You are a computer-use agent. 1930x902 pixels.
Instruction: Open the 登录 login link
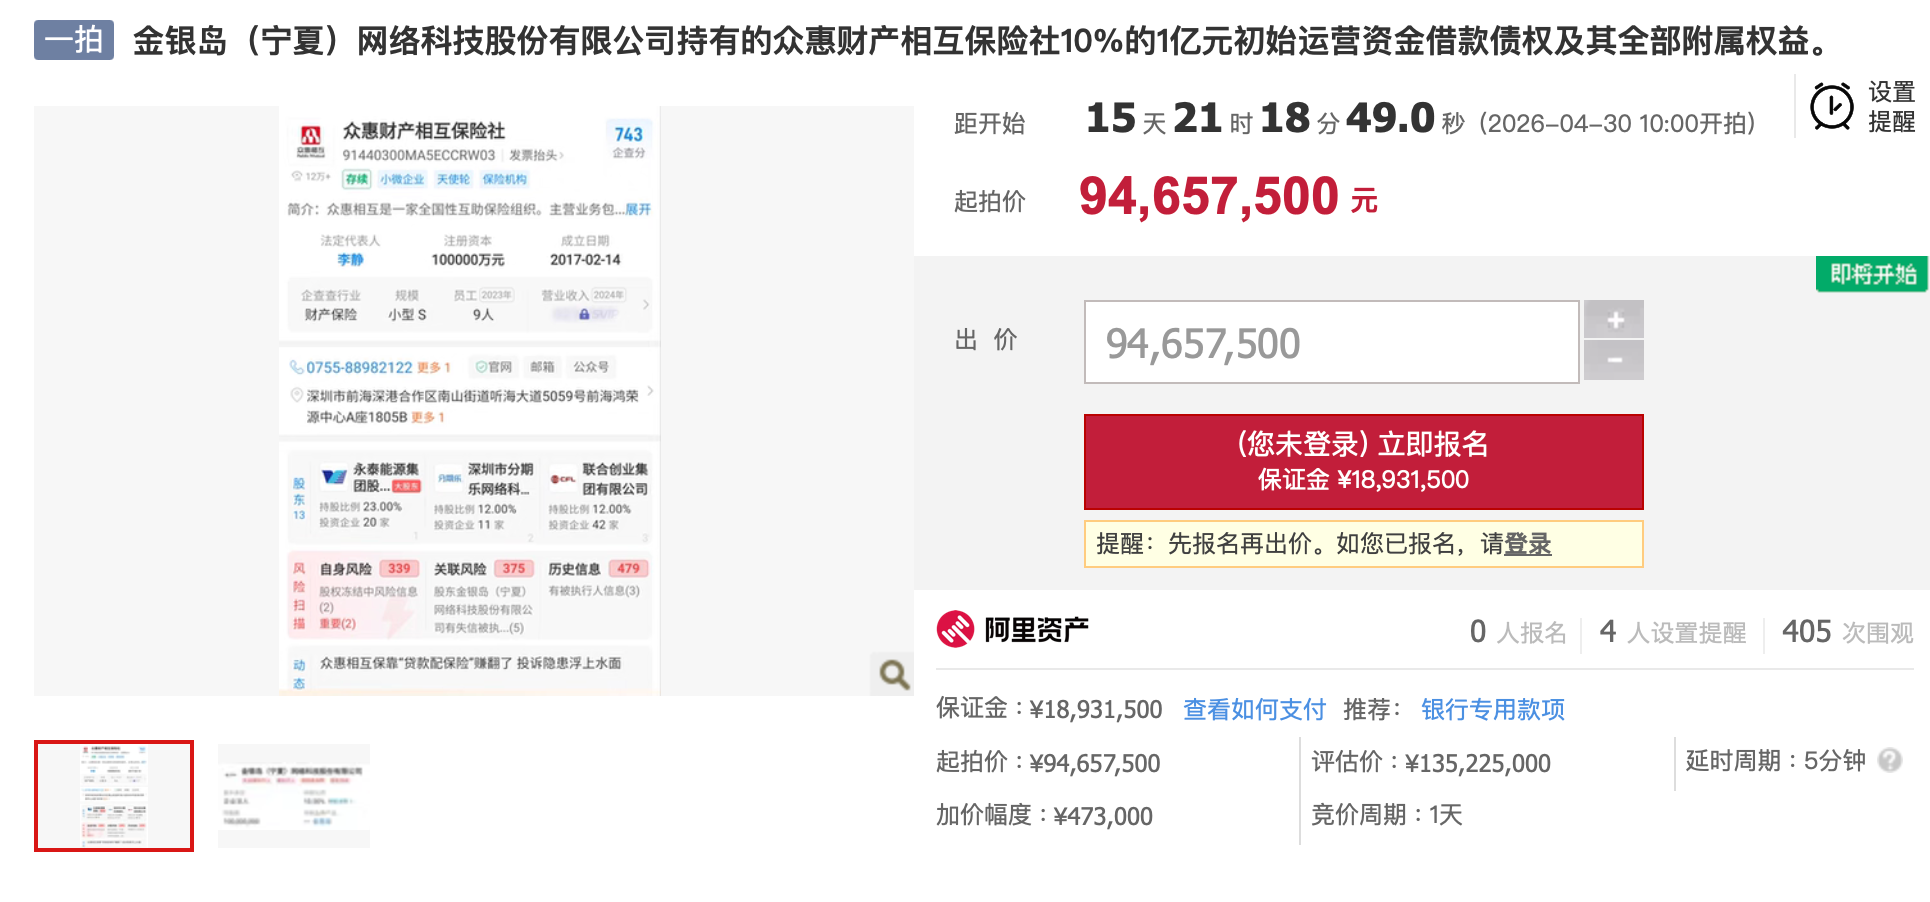pyautogui.click(x=1527, y=544)
